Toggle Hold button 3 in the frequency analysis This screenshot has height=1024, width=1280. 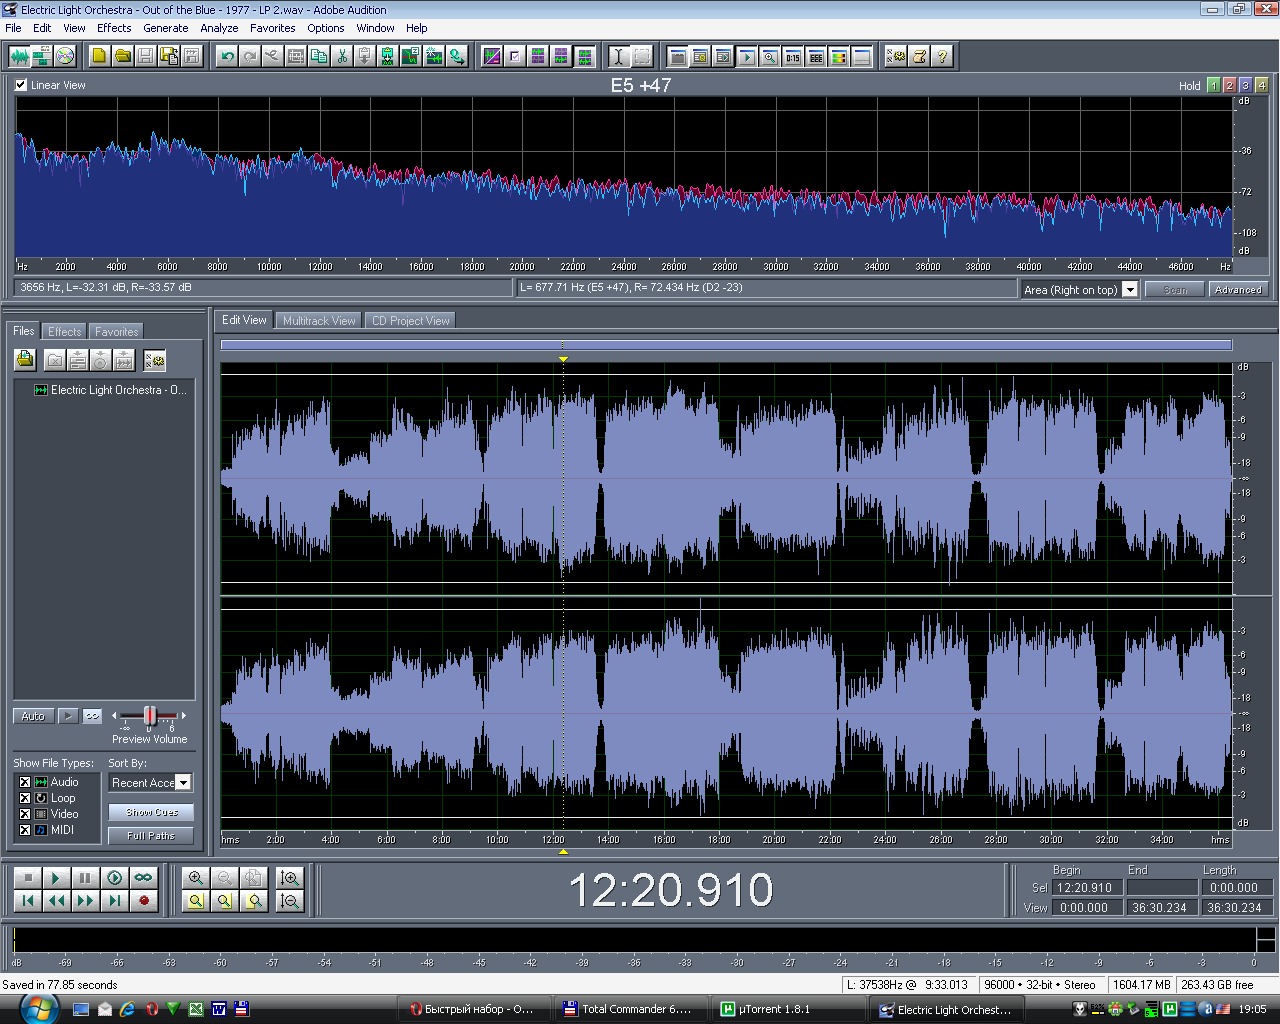coord(1245,85)
